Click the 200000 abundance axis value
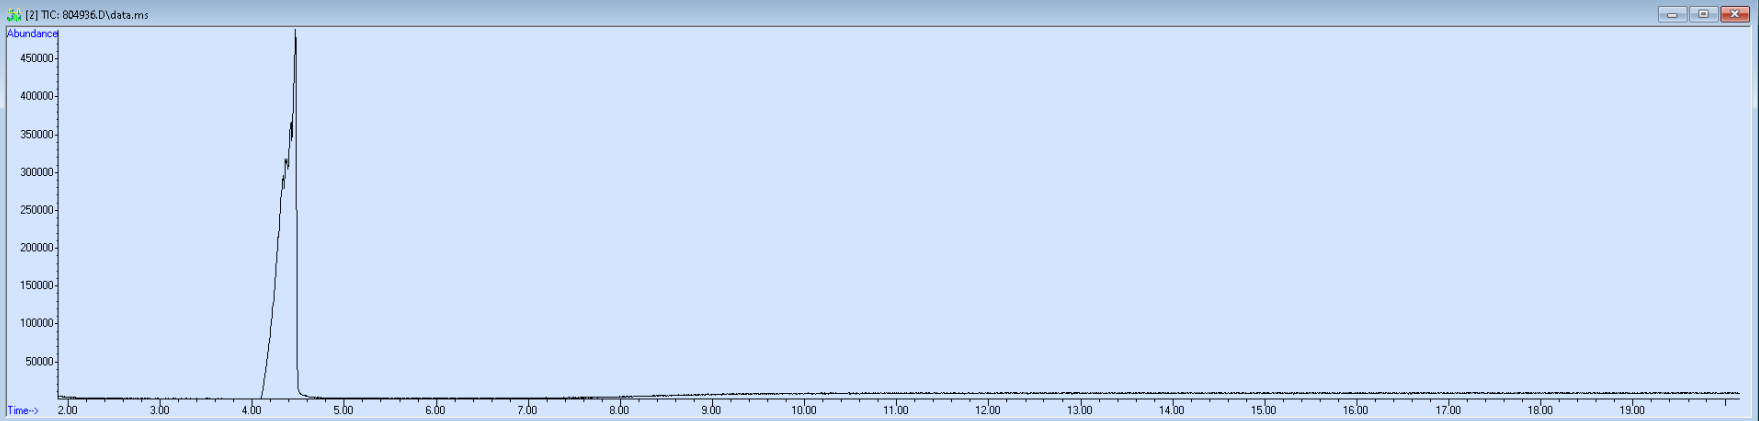Viewport: 1759px width, 421px height. pyautogui.click(x=36, y=247)
